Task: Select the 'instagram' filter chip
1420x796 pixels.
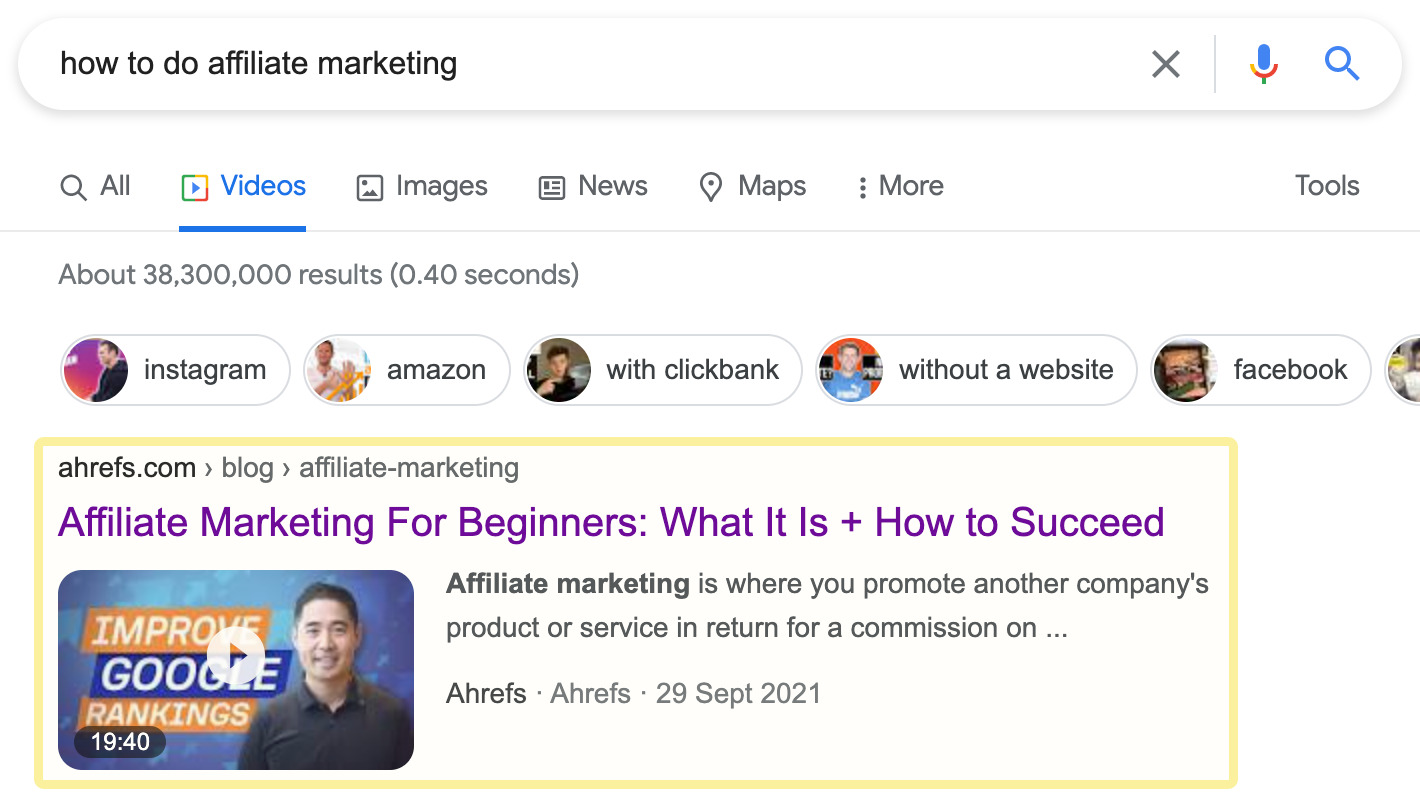Action: [x=175, y=370]
